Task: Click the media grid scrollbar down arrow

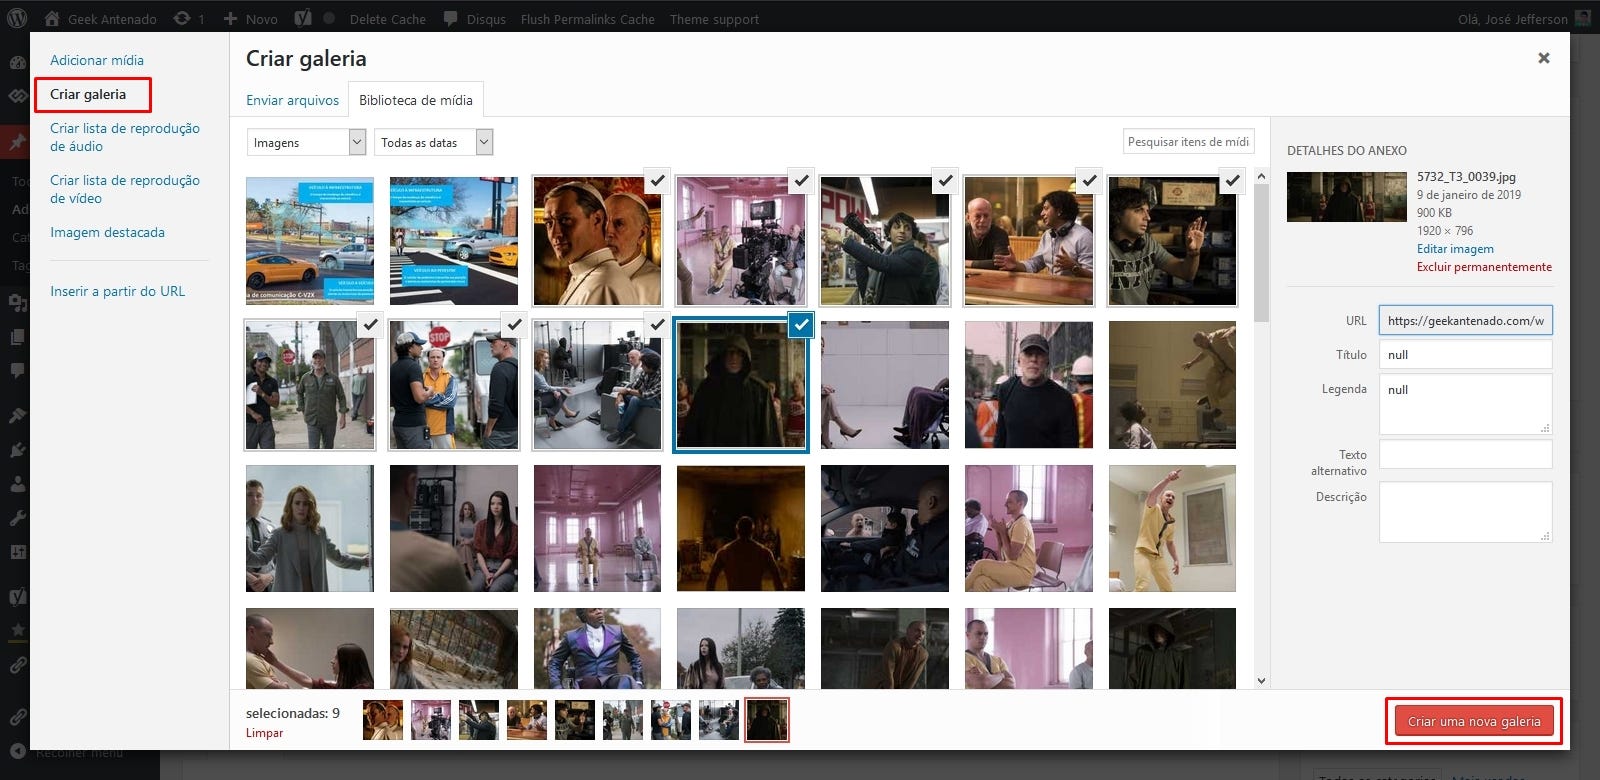Action: [1261, 680]
